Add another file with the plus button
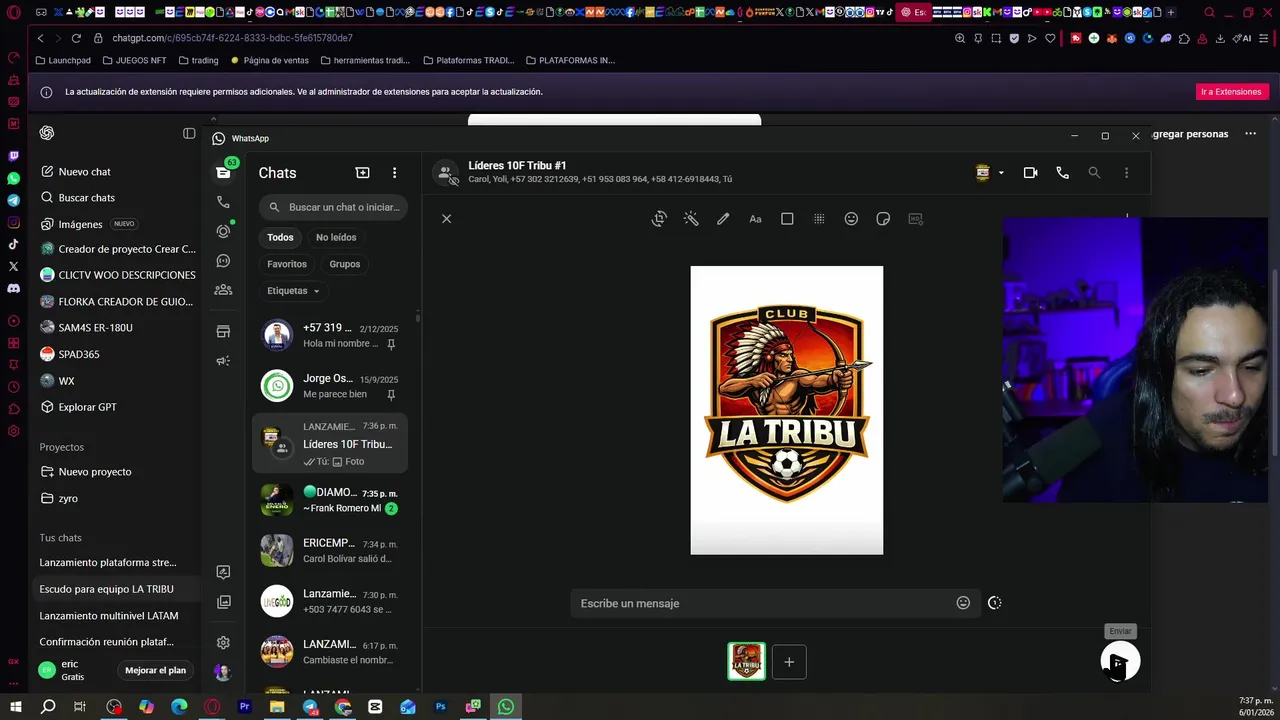 pyautogui.click(x=789, y=662)
